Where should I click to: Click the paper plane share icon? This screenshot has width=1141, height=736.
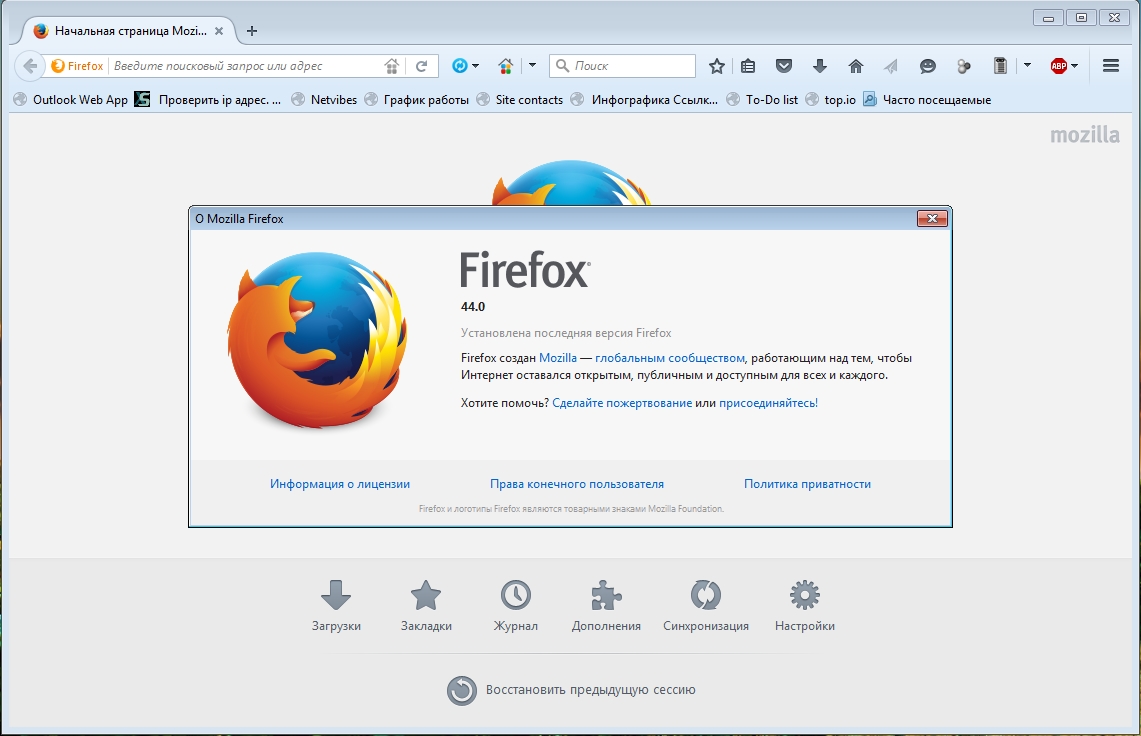coord(891,66)
